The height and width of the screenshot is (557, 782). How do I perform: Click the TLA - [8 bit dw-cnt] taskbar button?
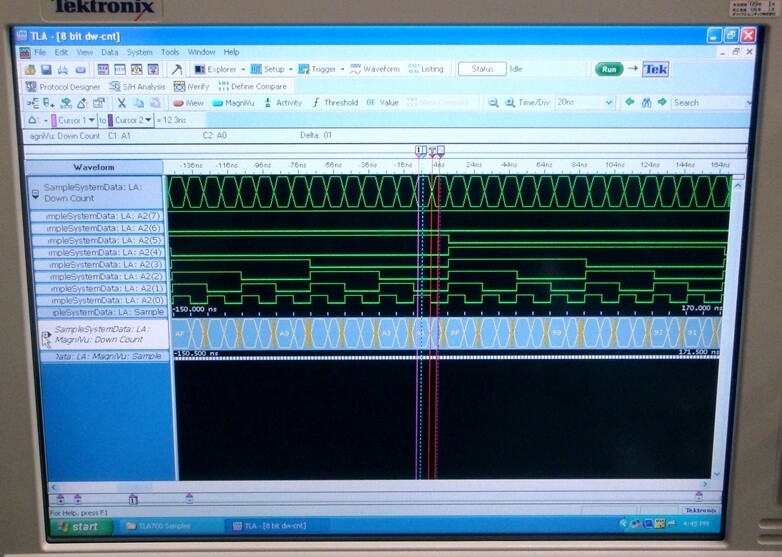click(277, 526)
